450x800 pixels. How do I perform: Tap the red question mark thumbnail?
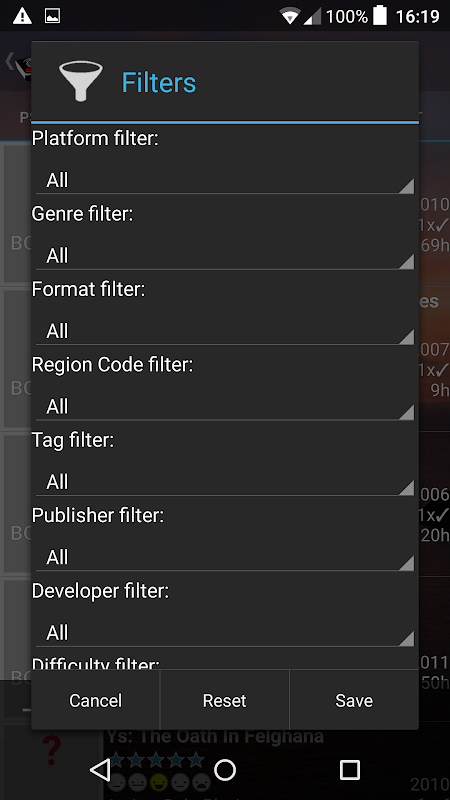tap(52, 750)
